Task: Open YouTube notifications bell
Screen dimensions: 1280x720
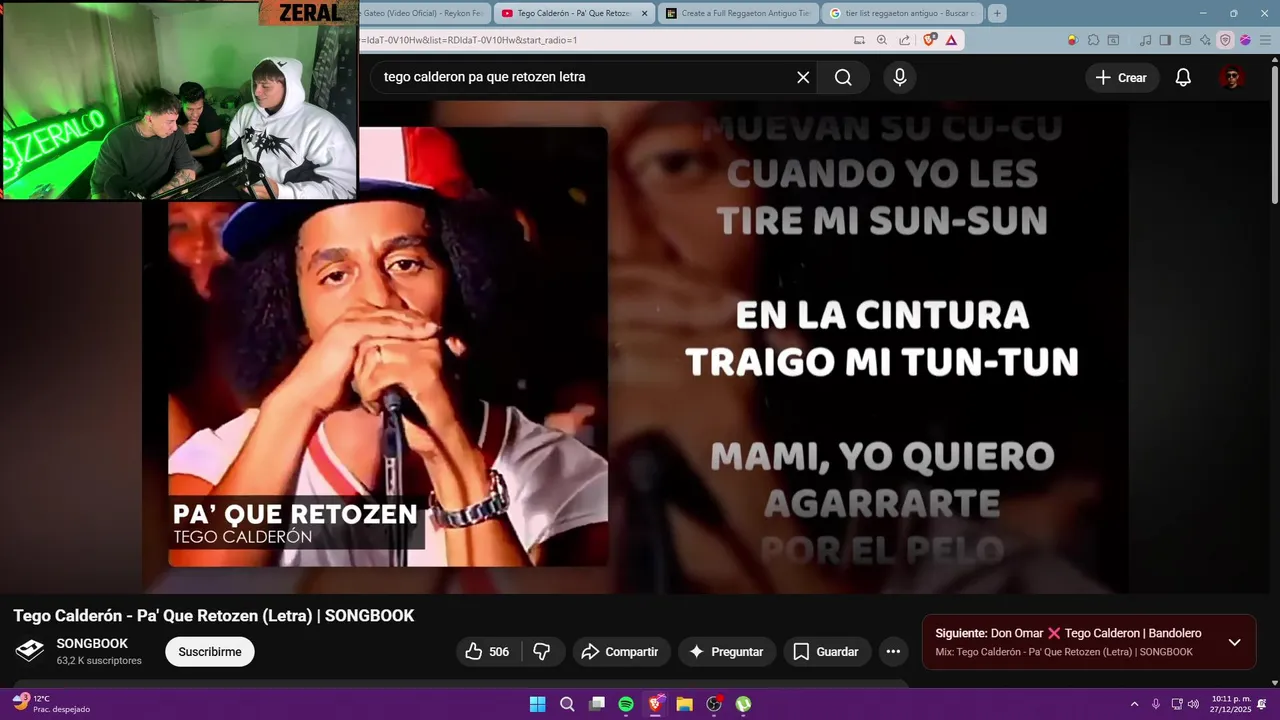Action: tap(1183, 78)
